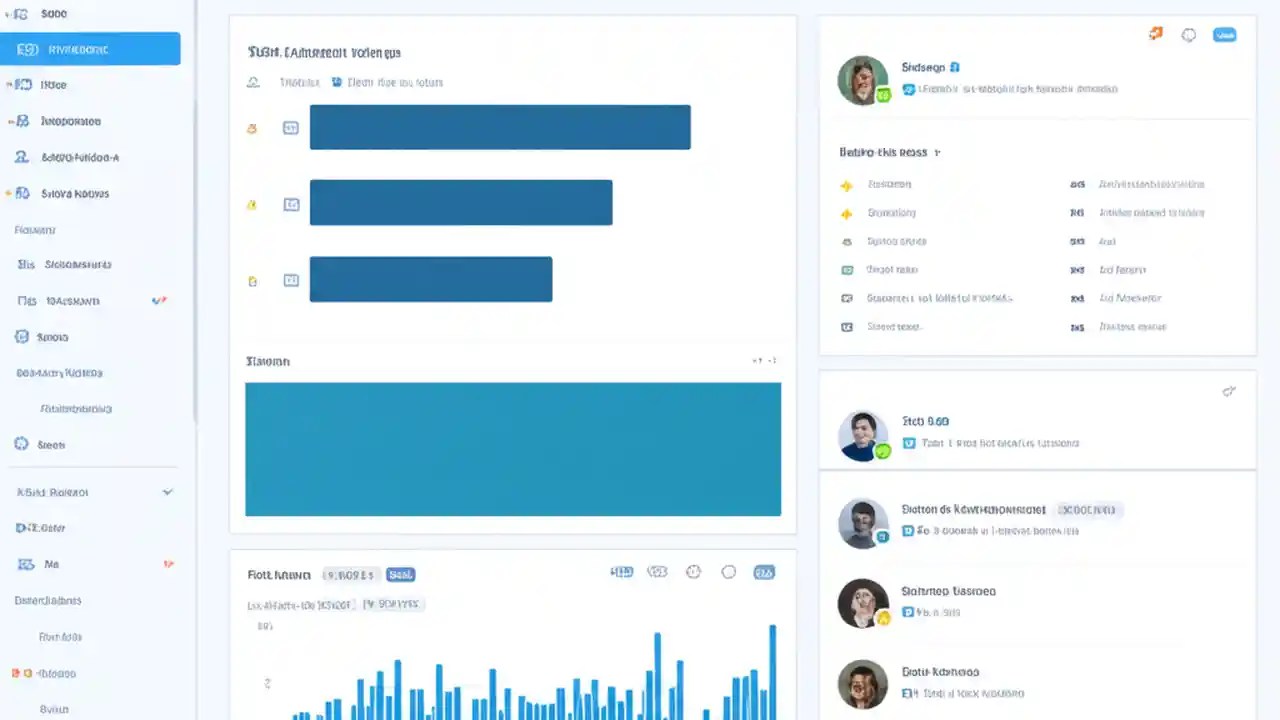Expand the options at the chart panel's top-right corner
1280x720 pixels.
(x=766, y=360)
